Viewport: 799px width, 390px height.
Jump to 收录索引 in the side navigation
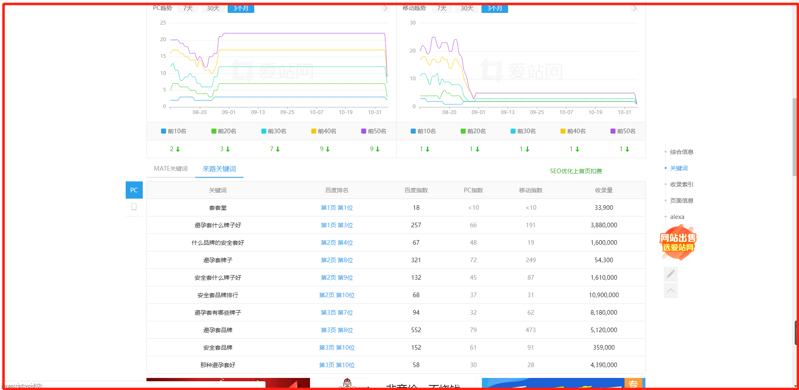pos(681,184)
